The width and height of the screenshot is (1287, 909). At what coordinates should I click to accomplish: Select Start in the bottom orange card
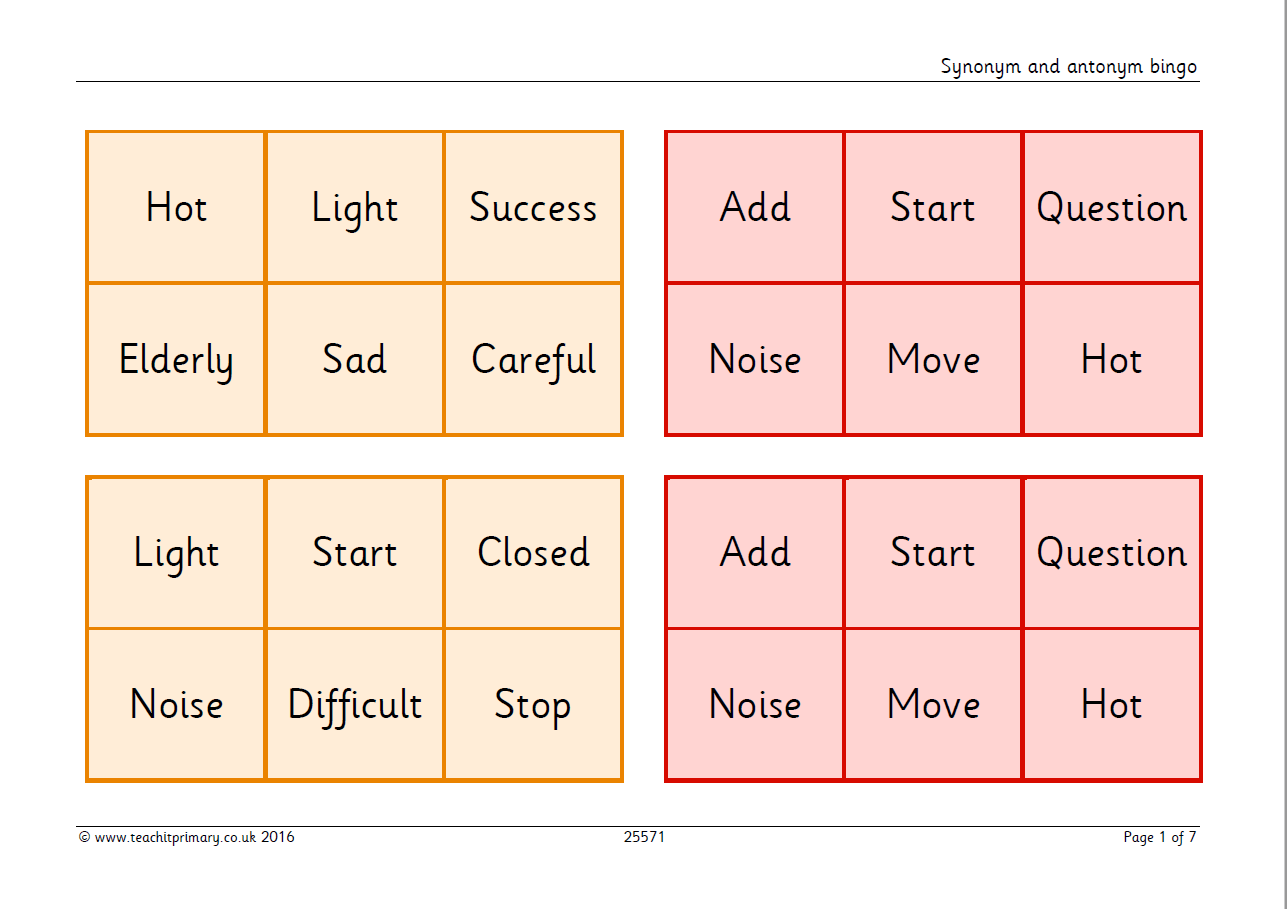coord(355,552)
